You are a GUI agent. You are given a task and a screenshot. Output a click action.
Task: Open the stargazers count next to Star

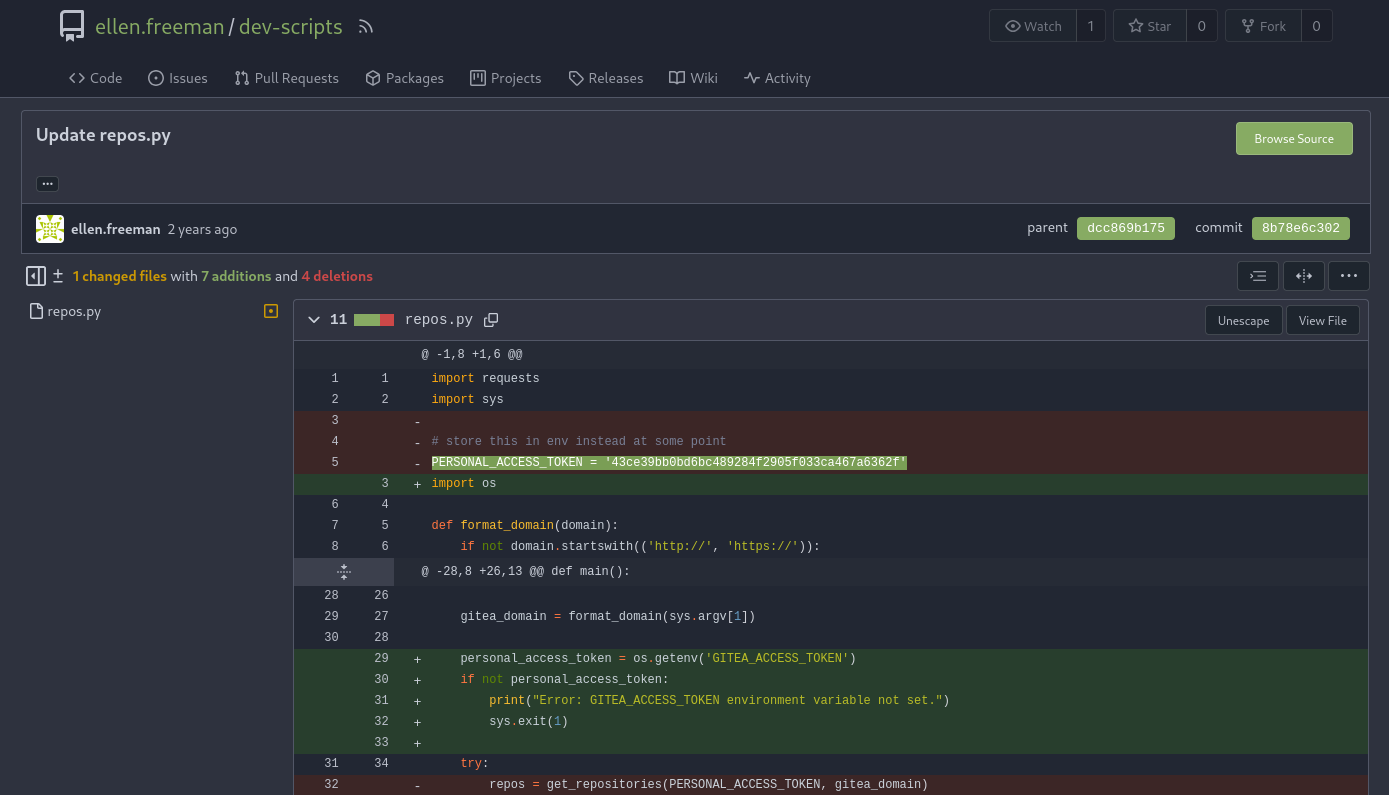click(x=1202, y=26)
